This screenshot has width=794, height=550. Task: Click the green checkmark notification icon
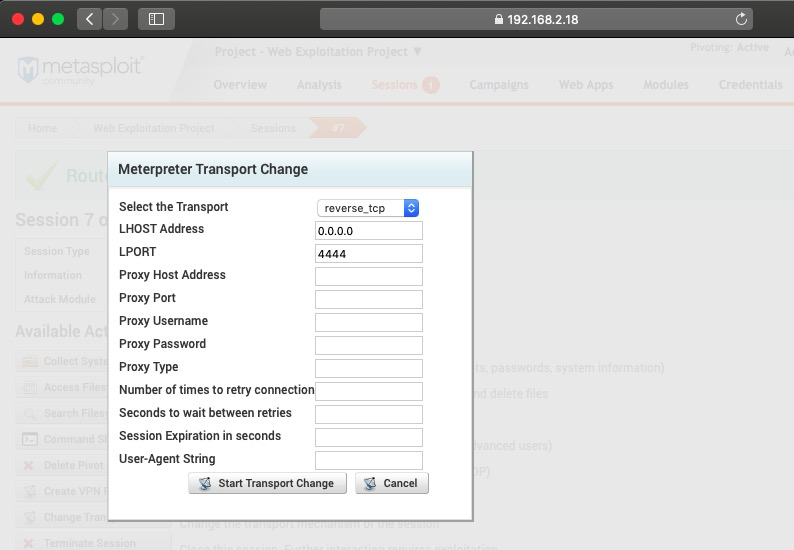41,175
